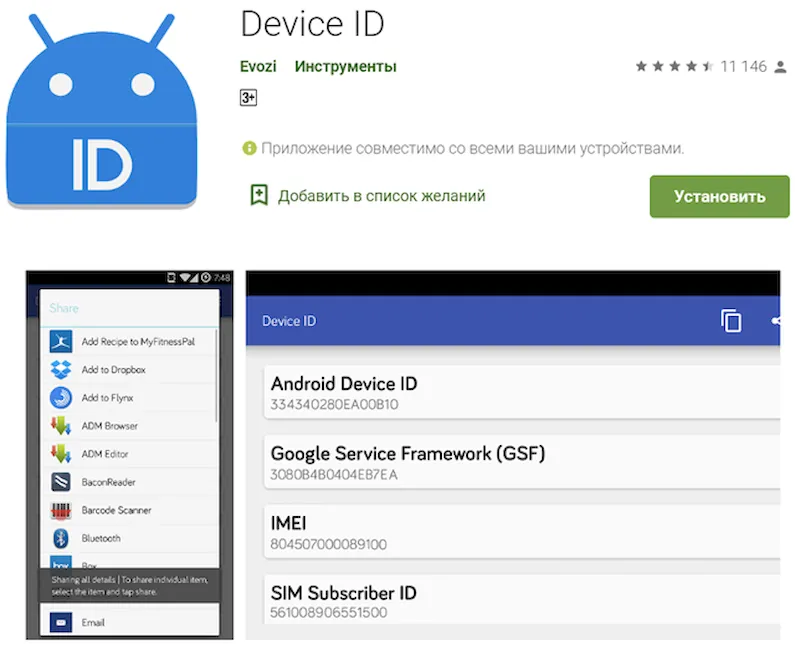
Task: Click the Dropbox icon in share list
Action: [61, 369]
